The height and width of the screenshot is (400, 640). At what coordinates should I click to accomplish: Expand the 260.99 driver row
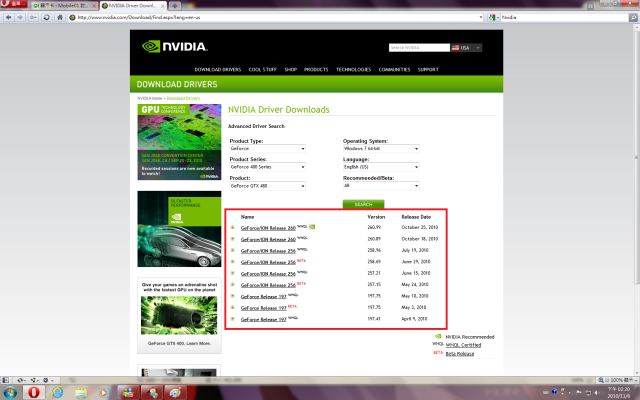coord(233,227)
